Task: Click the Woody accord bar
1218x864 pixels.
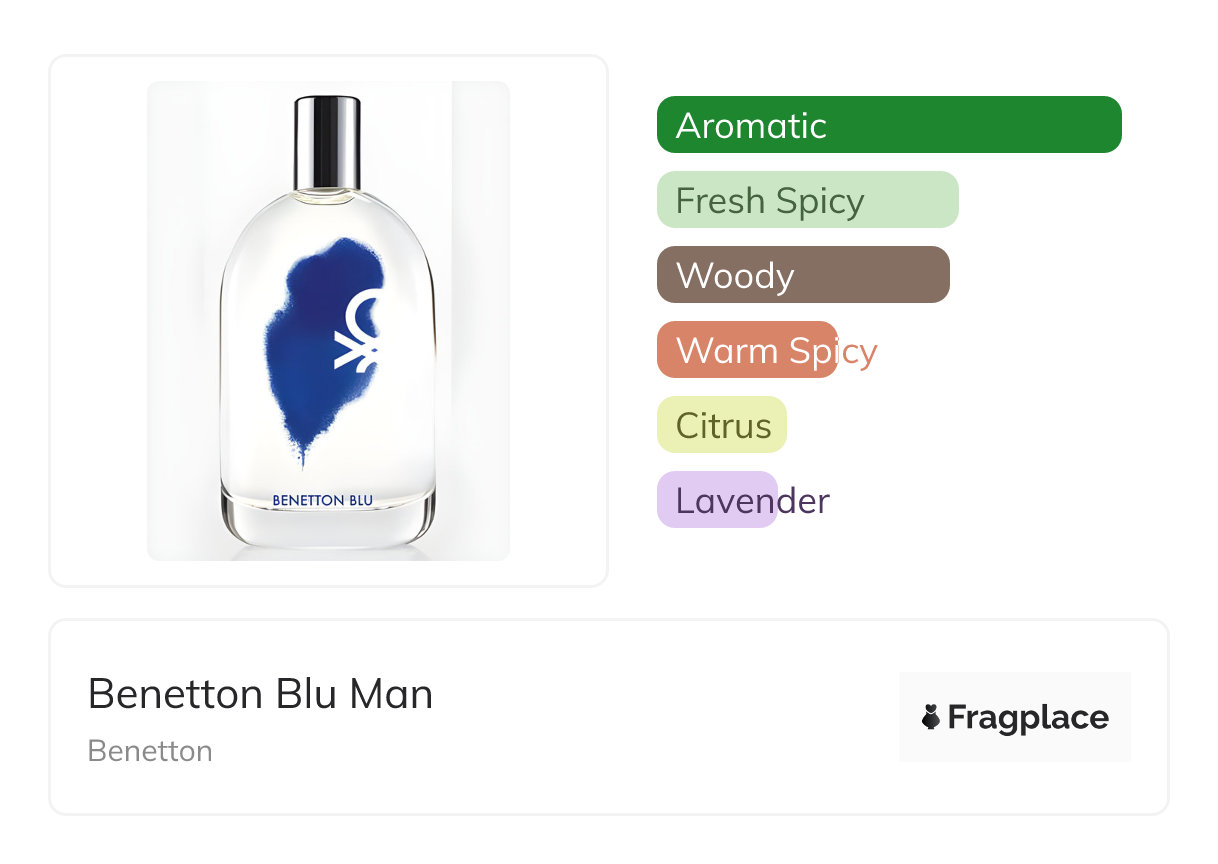Action: (803, 275)
